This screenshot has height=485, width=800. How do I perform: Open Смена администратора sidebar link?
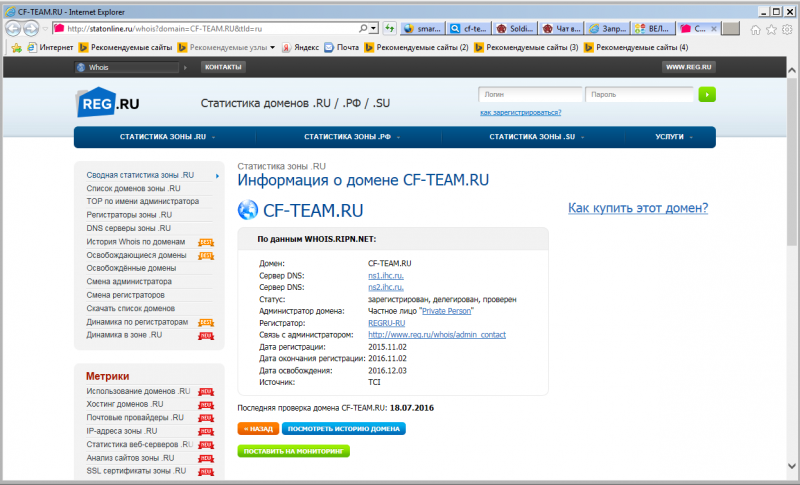tap(129, 282)
